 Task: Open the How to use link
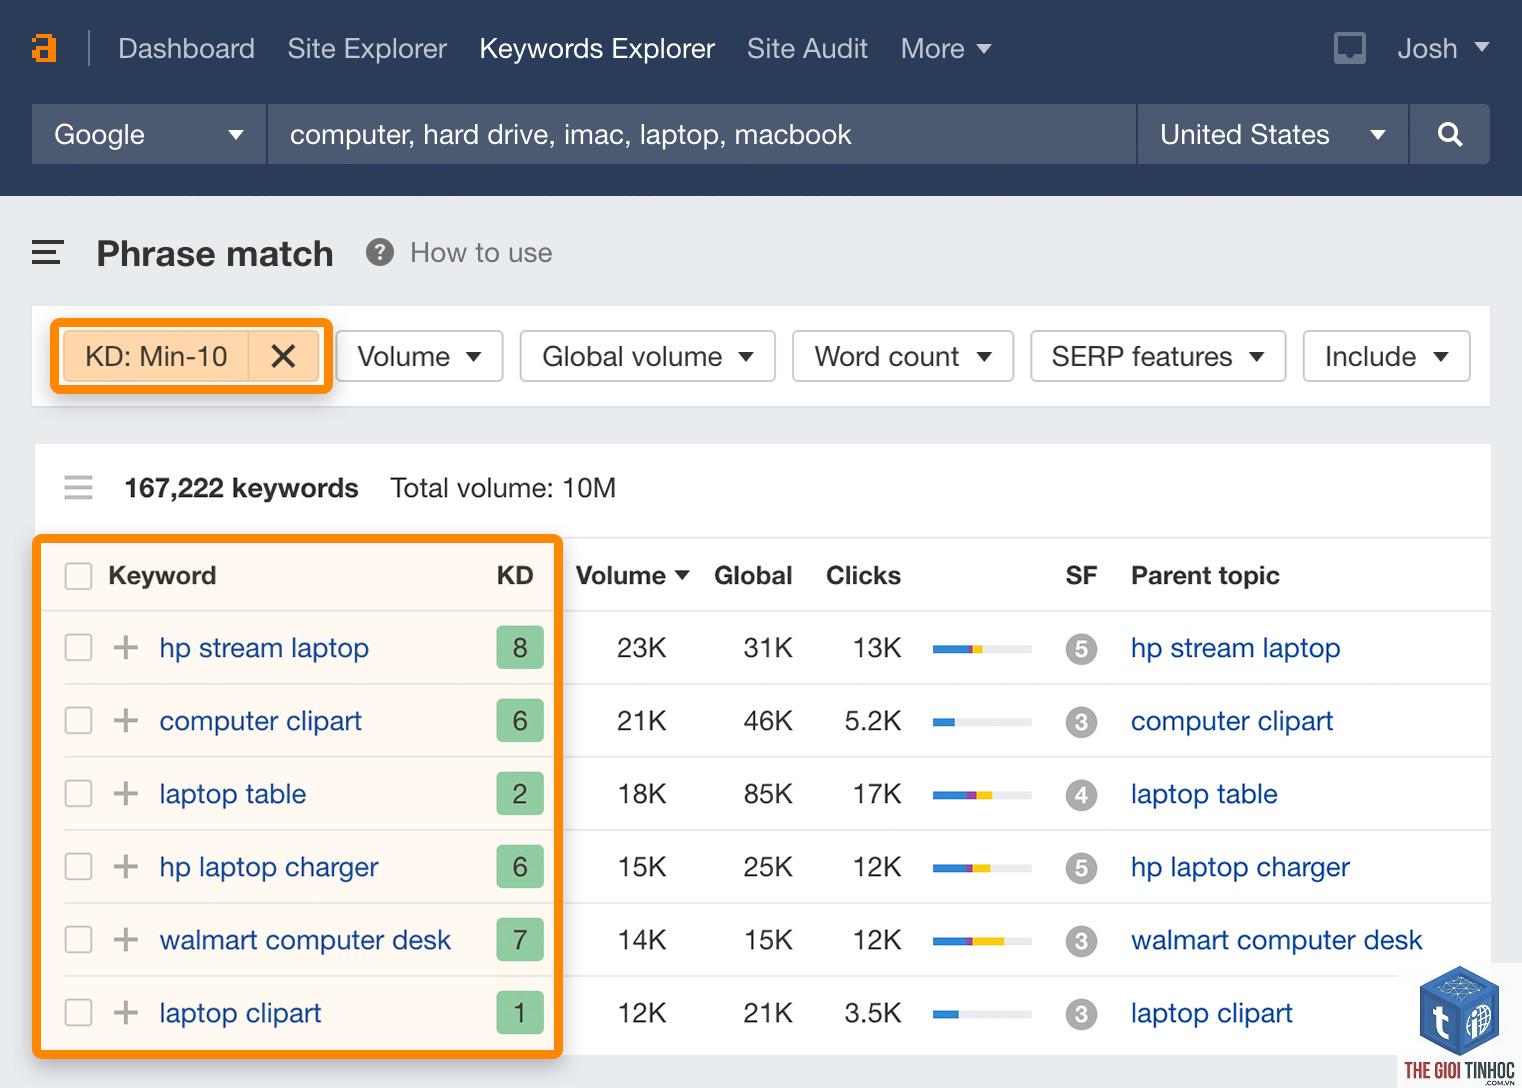pos(481,252)
